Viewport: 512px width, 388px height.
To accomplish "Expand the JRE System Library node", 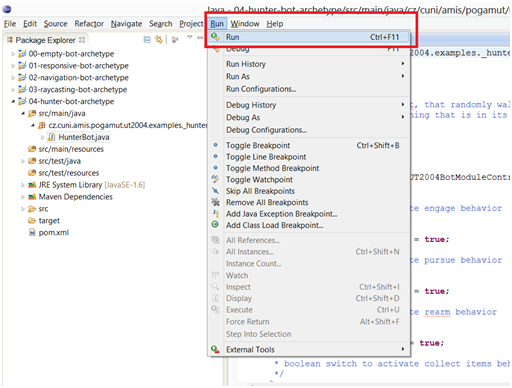I will coord(23,185).
